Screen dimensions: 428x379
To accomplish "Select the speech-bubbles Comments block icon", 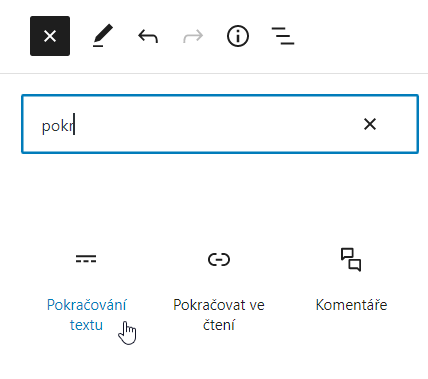I will [x=351, y=259].
